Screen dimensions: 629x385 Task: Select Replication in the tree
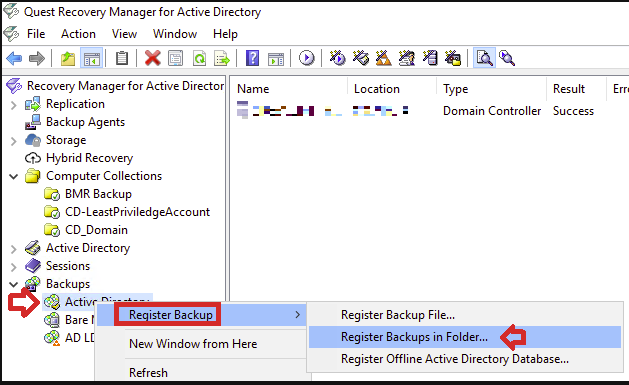coord(75,104)
